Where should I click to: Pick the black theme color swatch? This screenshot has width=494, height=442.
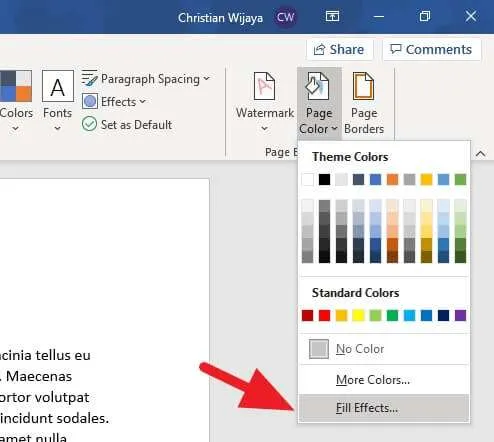324,179
